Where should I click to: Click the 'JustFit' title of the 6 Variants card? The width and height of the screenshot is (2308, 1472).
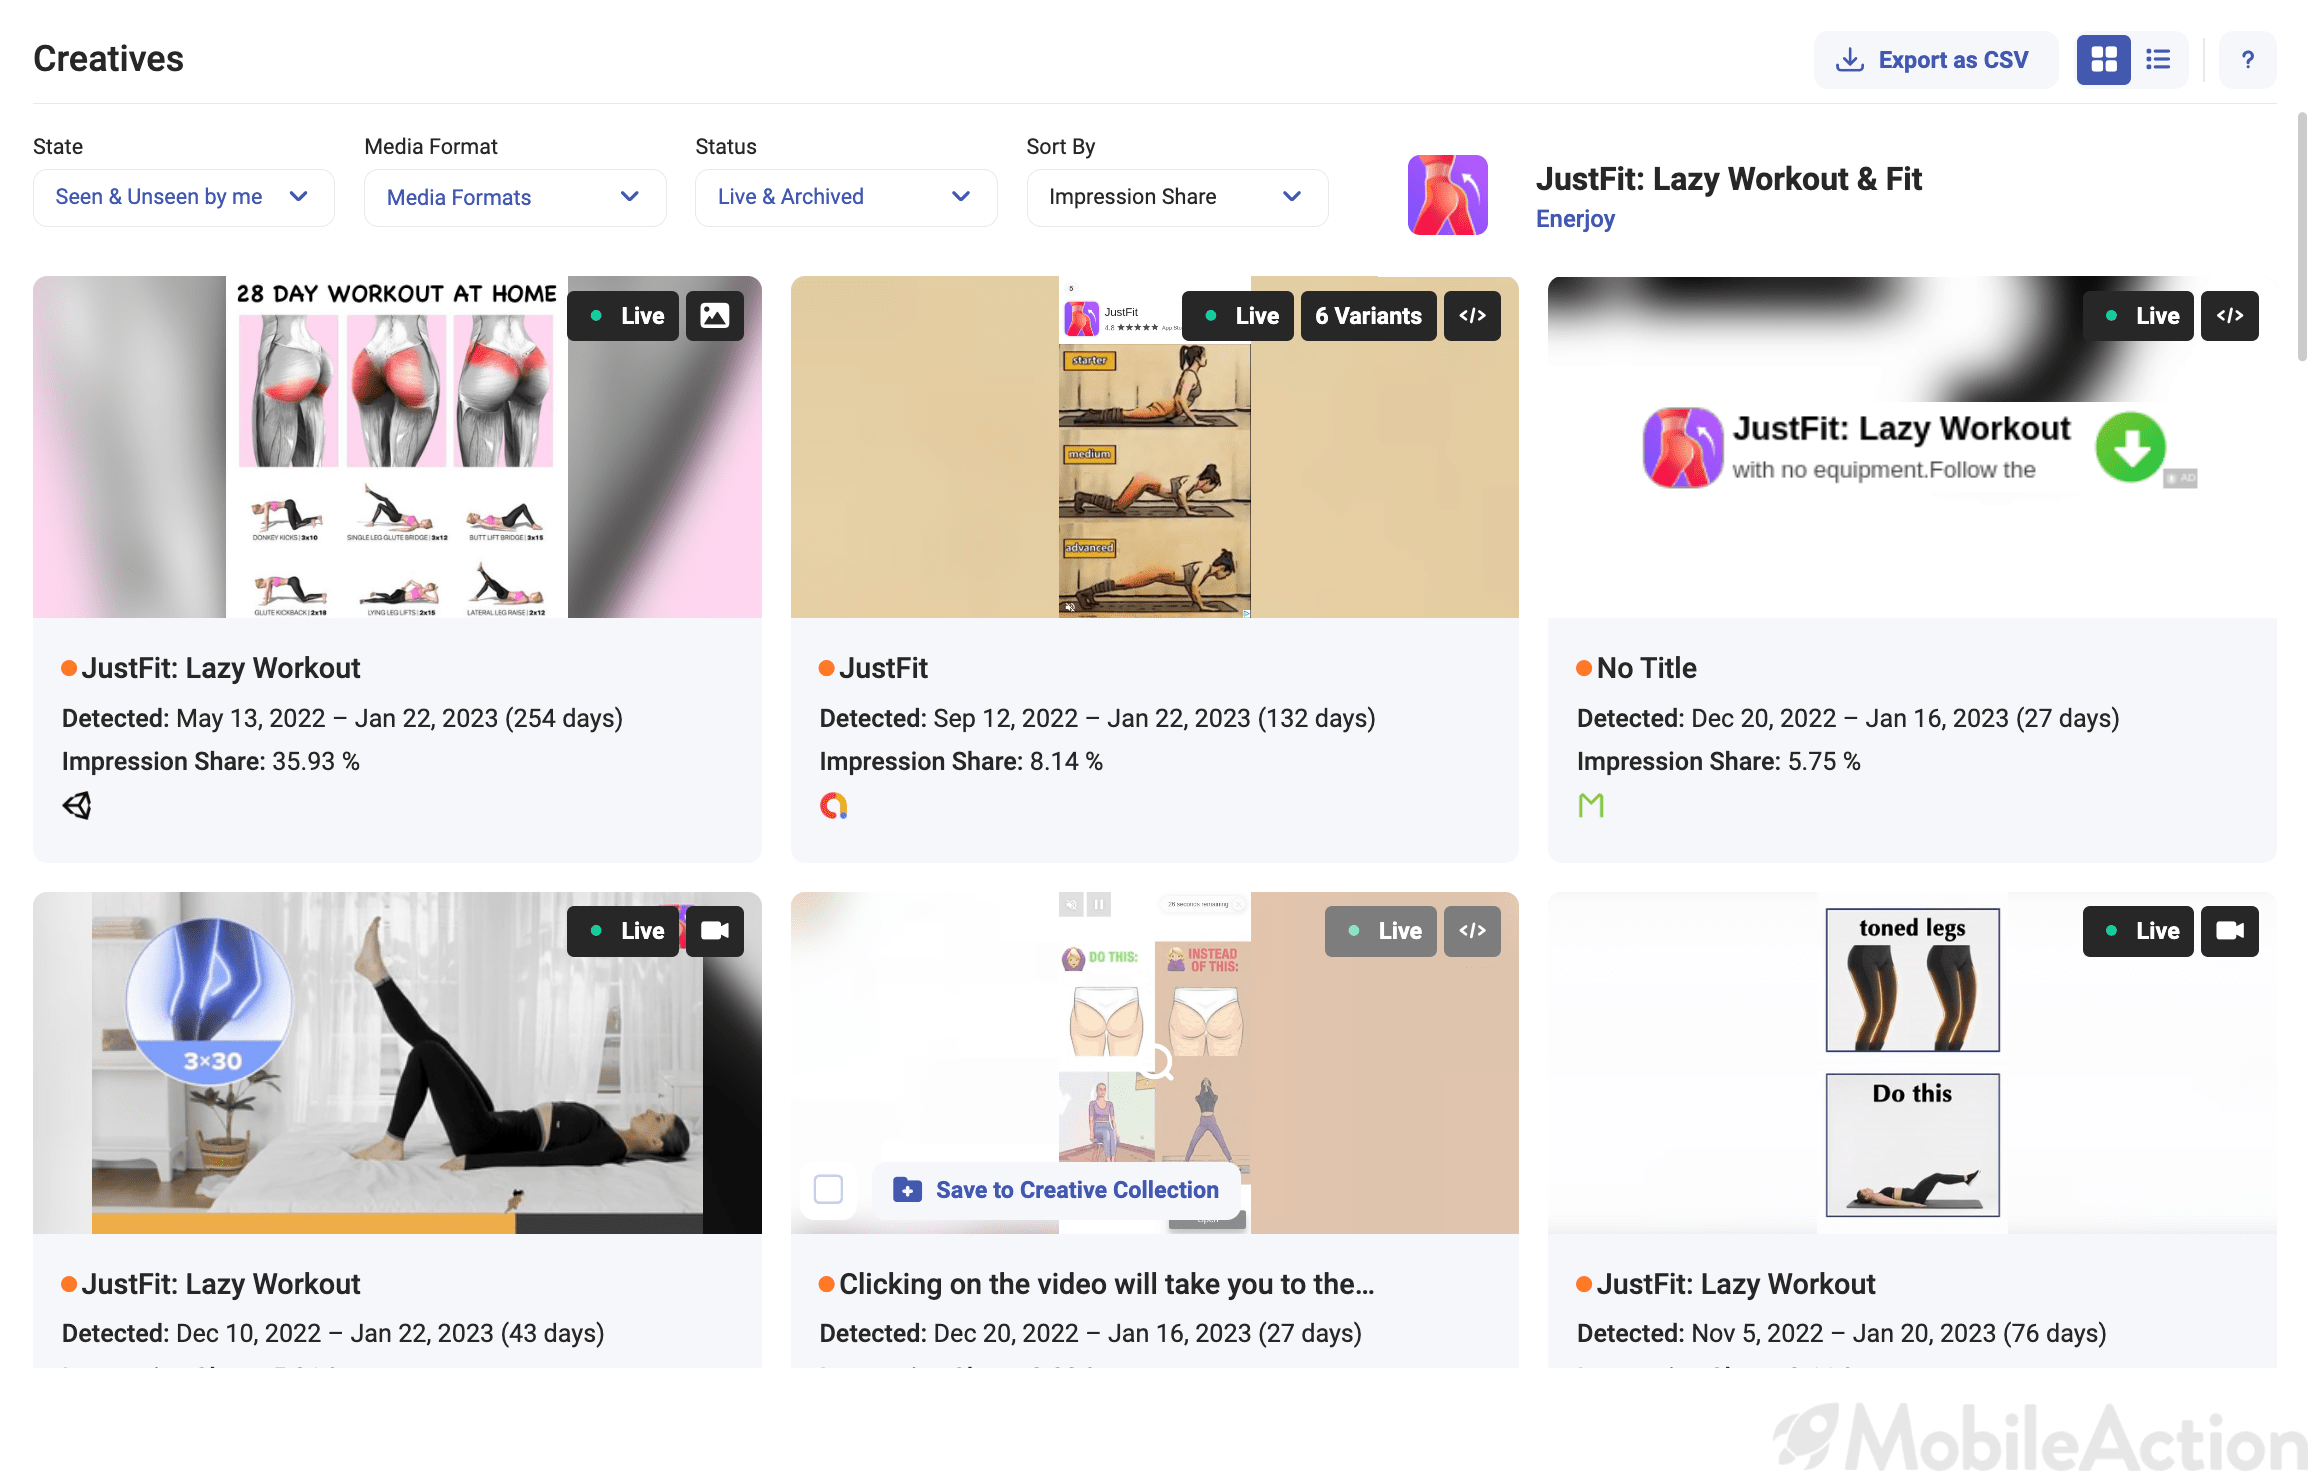[x=883, y=668]
